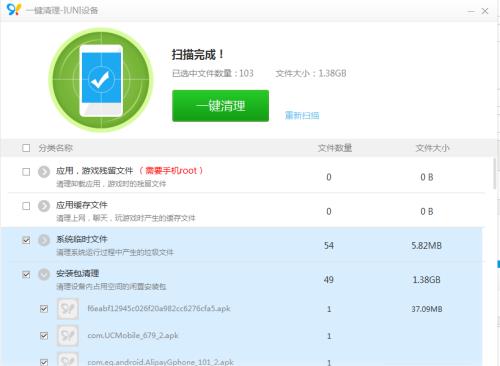Click the 重新扫描 rescan link
This screenshot has width=500, height=366.
coord(302,115)
